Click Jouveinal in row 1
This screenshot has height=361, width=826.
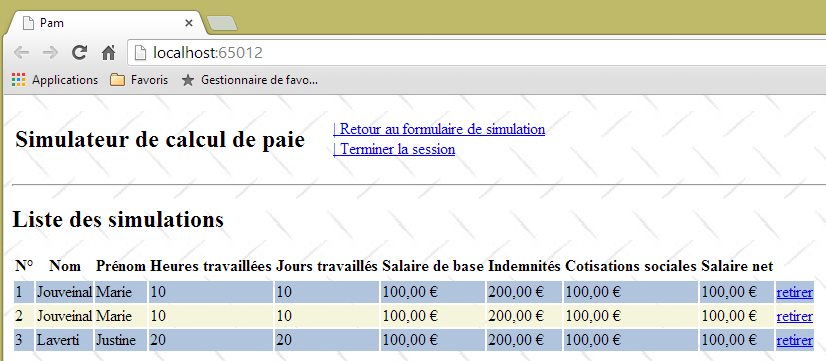(x=64, y=292)
